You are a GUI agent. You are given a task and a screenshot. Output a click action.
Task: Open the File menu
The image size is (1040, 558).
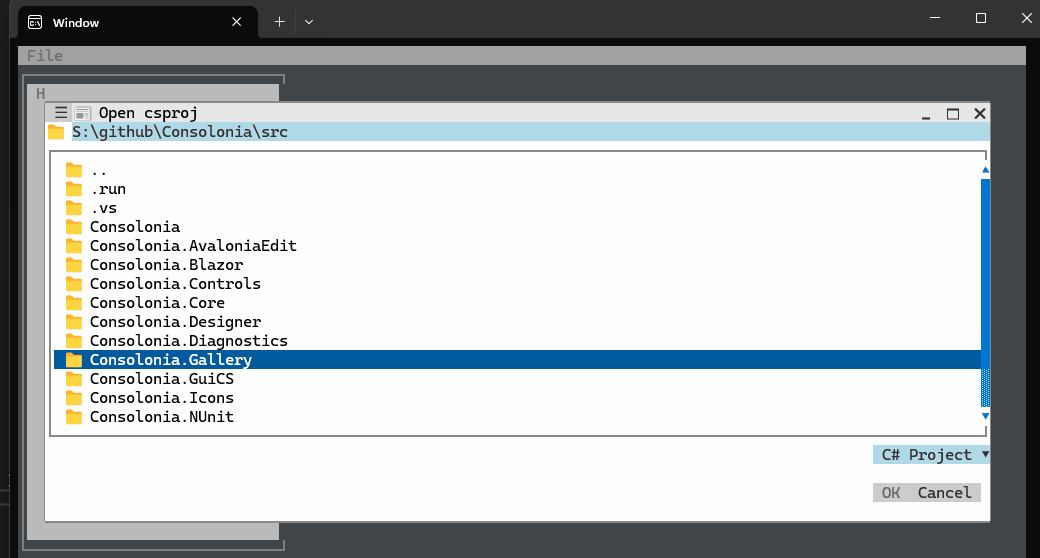[x=45, y=56]
